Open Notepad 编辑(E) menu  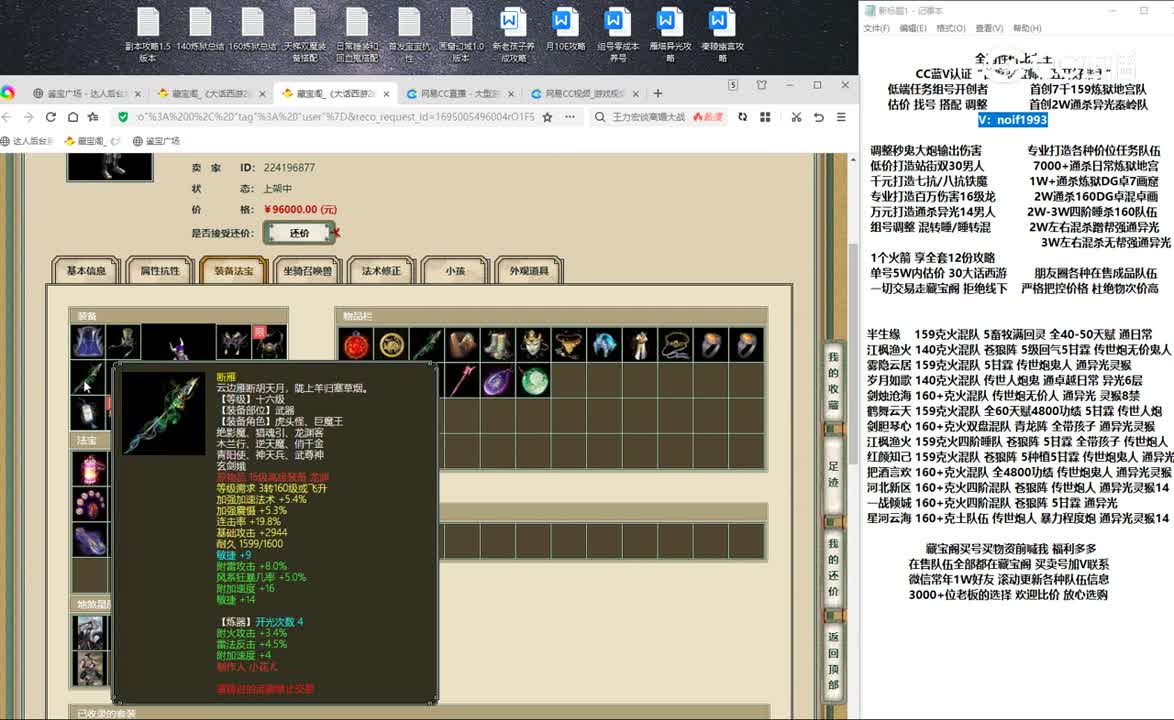(x=913, y=28)
